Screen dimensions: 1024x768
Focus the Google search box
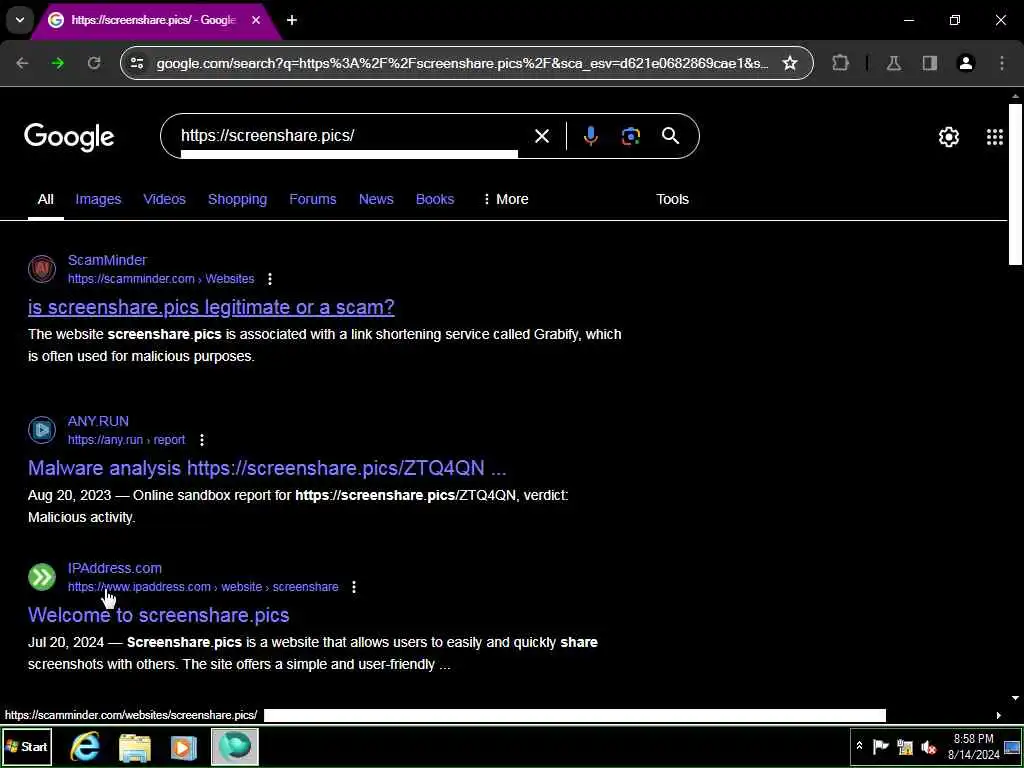pos(349,136)
